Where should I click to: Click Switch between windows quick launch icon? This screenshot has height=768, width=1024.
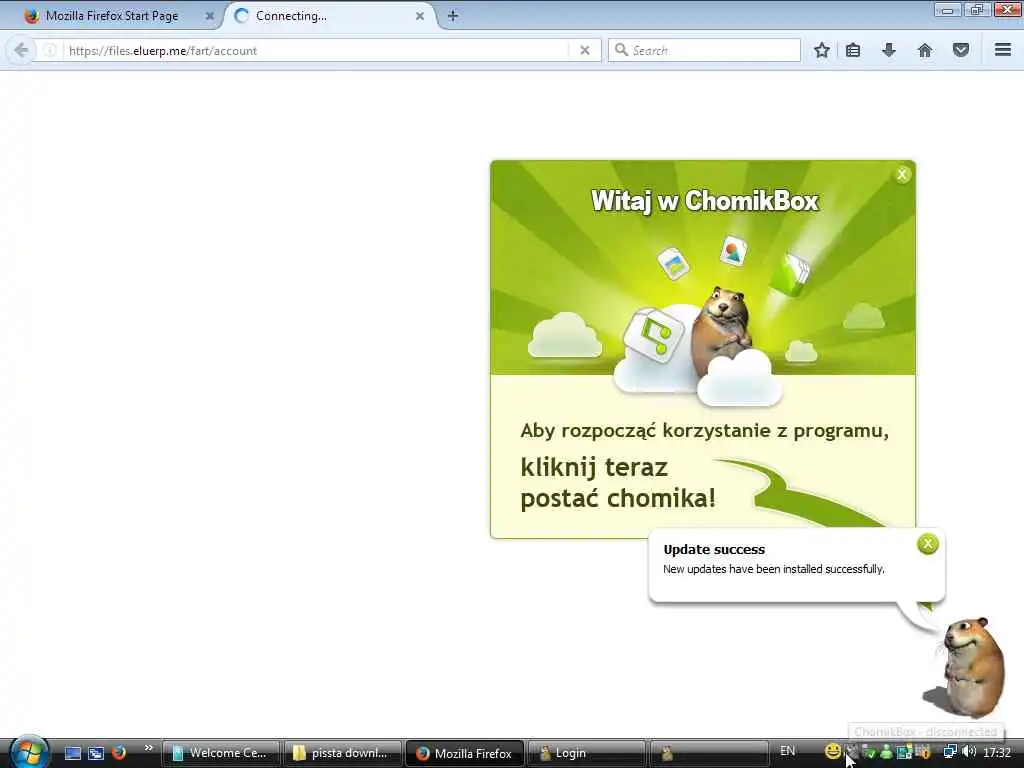pyautogui.click(x=96, y=753)
